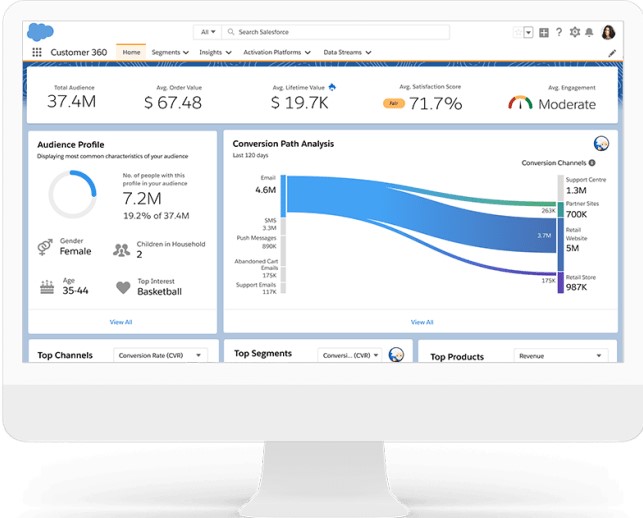Click the Conversion Channels info icon
643x518 pixels.
click(592, 163)
